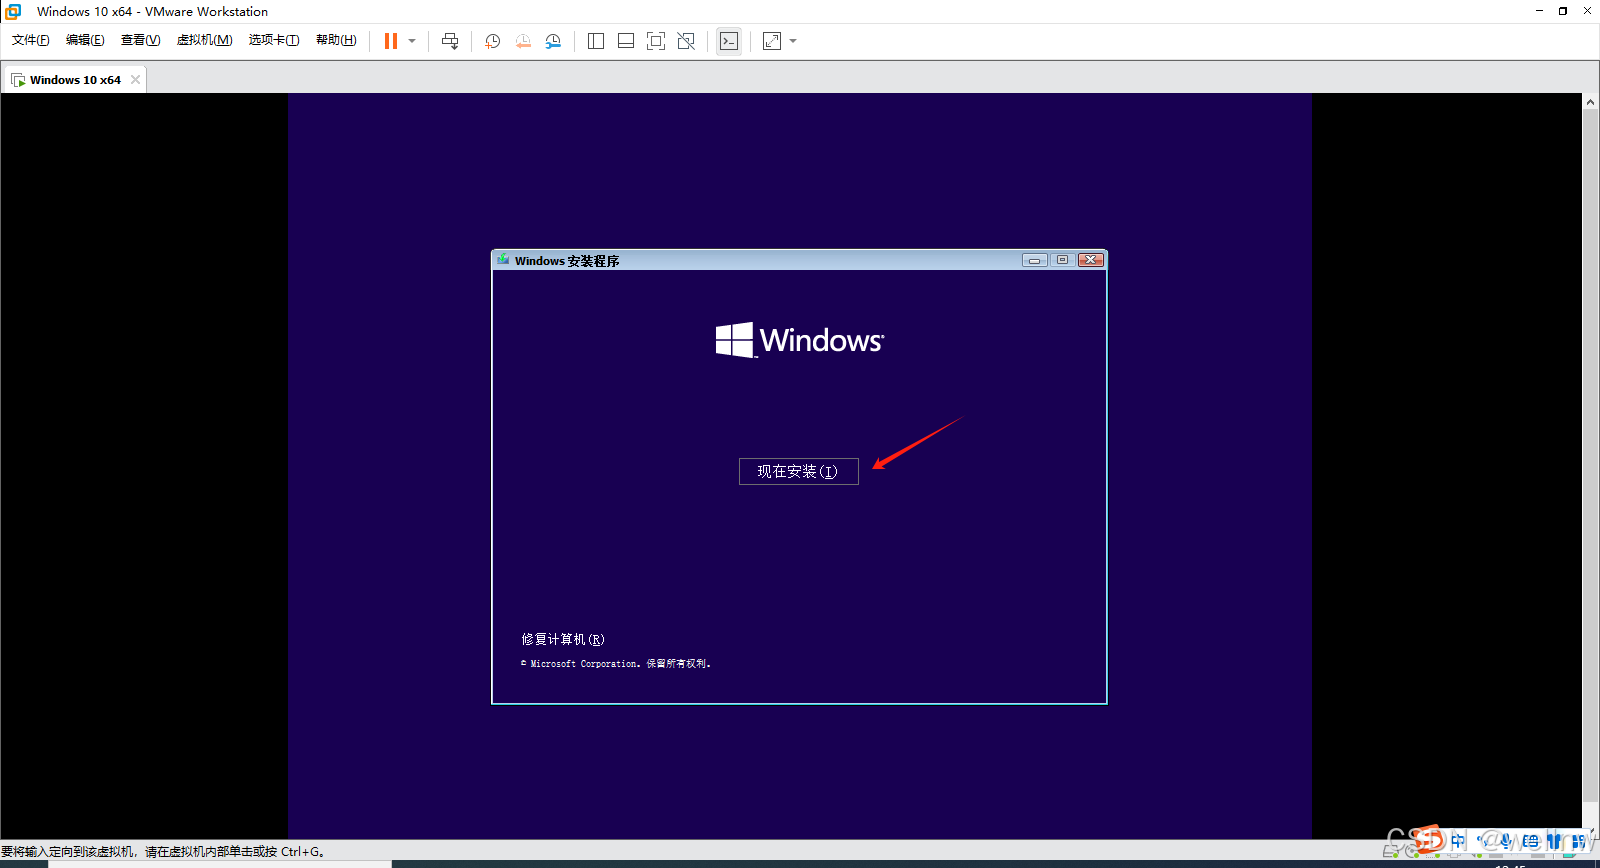Open the 帮助(H) menu
Screen dimensions: 1600x868
(x=336, y=40)
